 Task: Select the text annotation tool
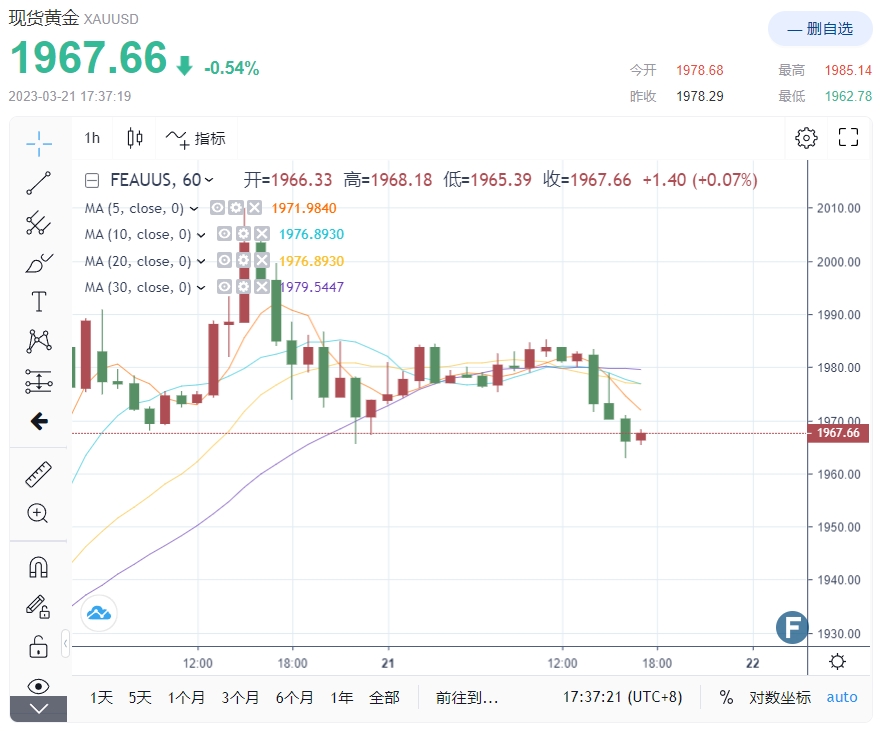click(38, 301)
